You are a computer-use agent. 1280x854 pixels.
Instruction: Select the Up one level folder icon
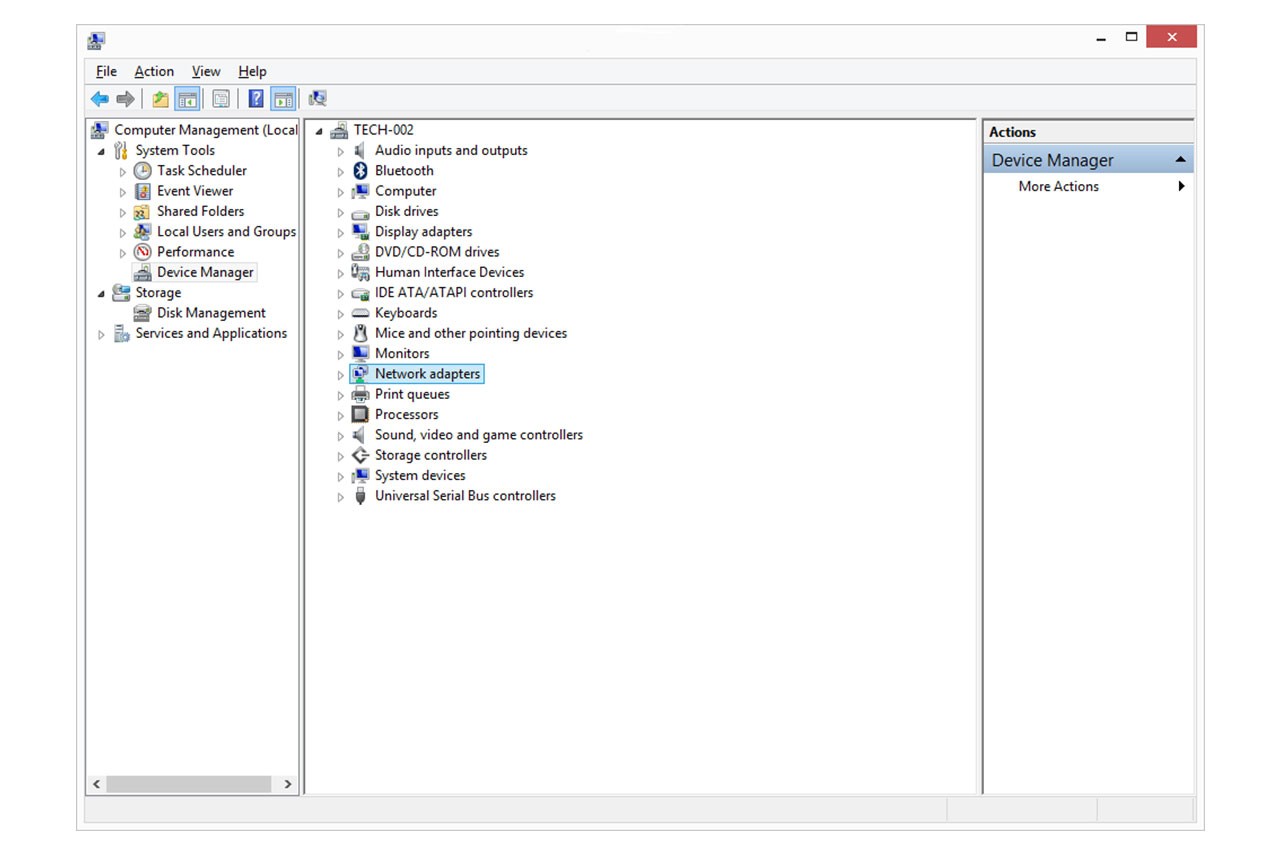[159, 97]
